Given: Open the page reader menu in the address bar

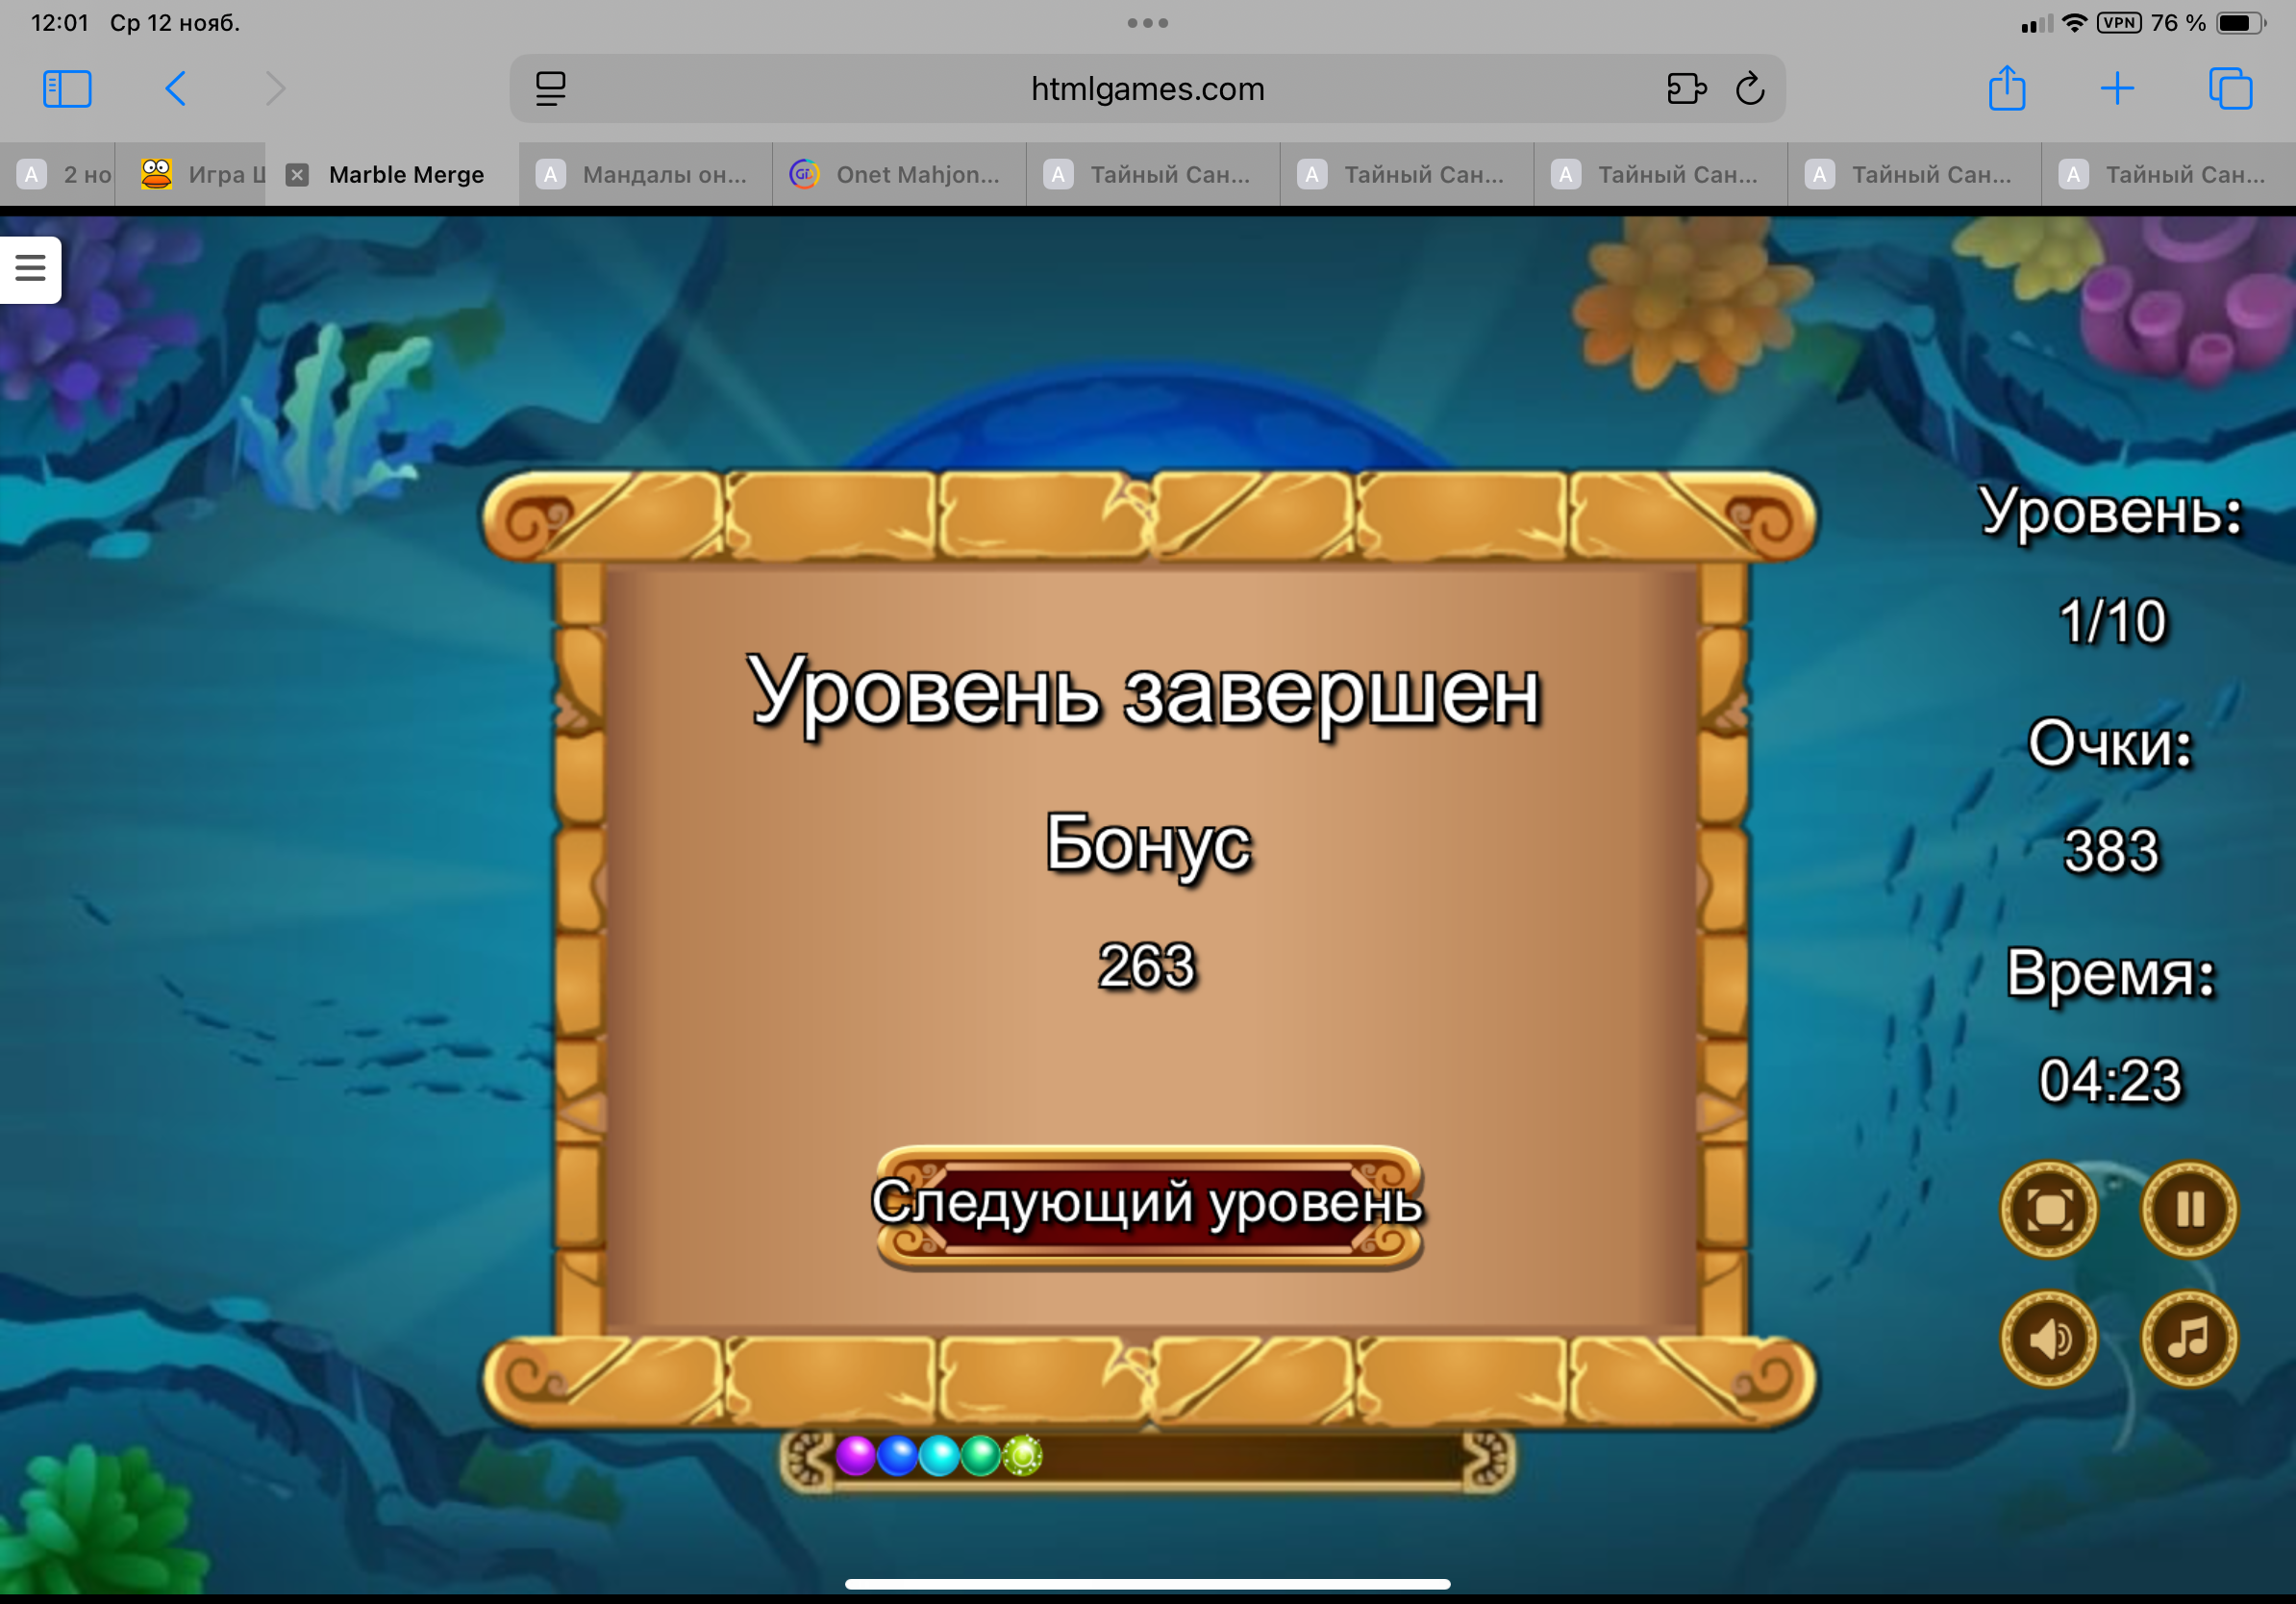Looking at the screenshot, I should 551,89.
